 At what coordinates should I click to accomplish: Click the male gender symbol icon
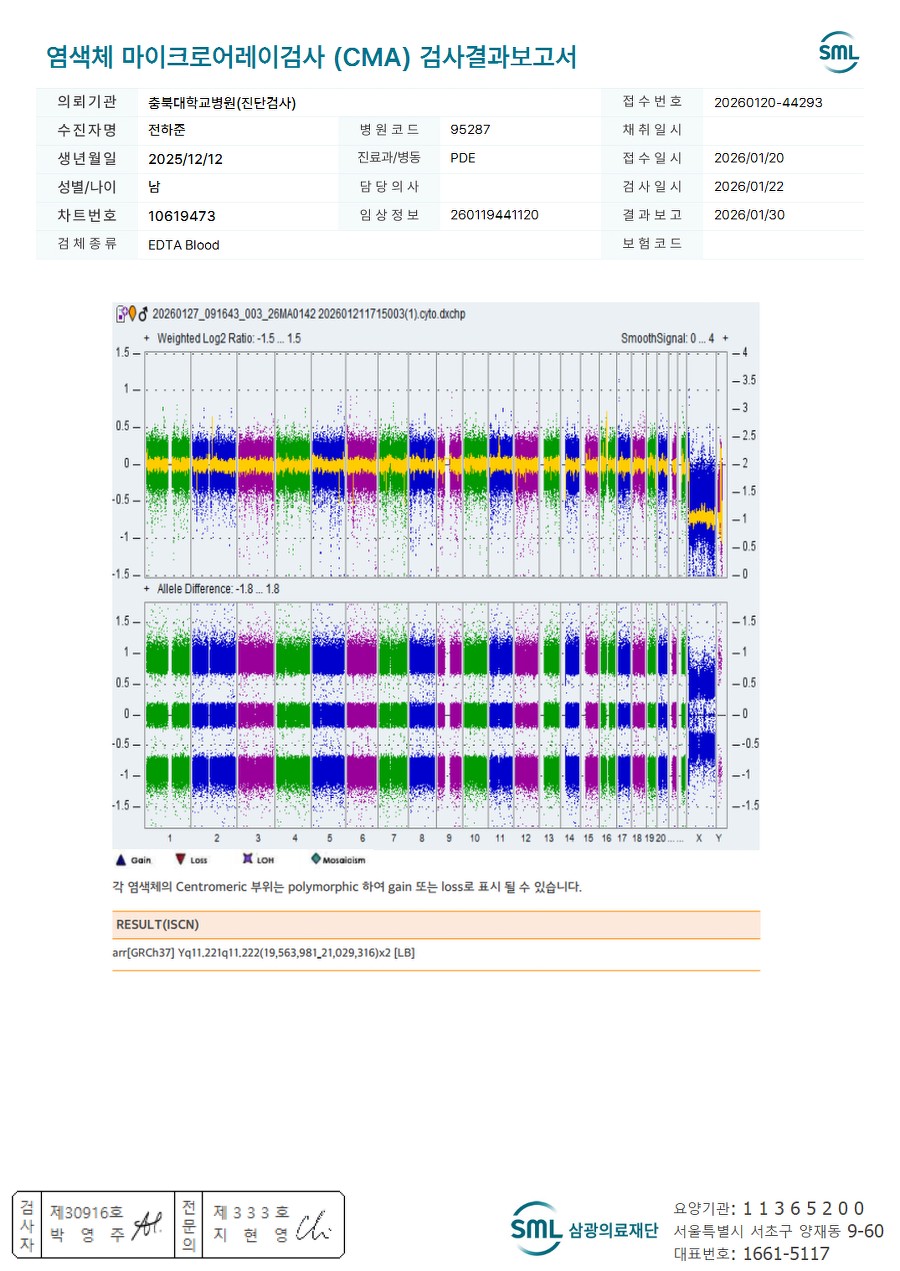click(142, 314)
